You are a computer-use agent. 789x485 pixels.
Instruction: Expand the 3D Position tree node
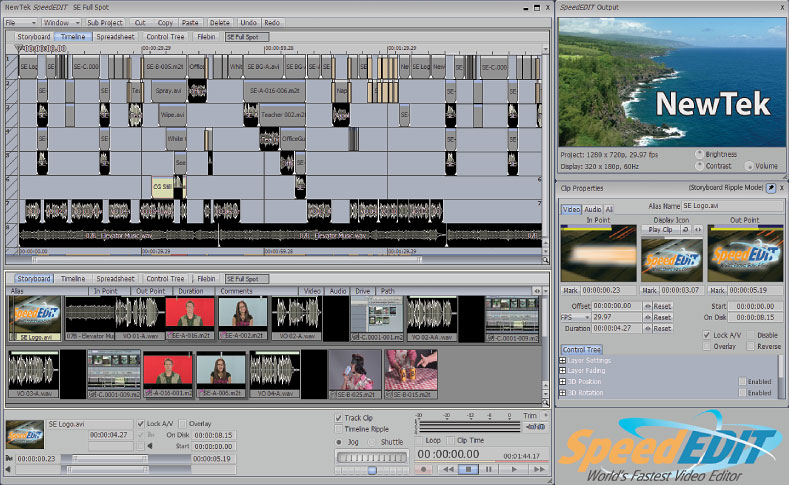(x=563, y=381)
